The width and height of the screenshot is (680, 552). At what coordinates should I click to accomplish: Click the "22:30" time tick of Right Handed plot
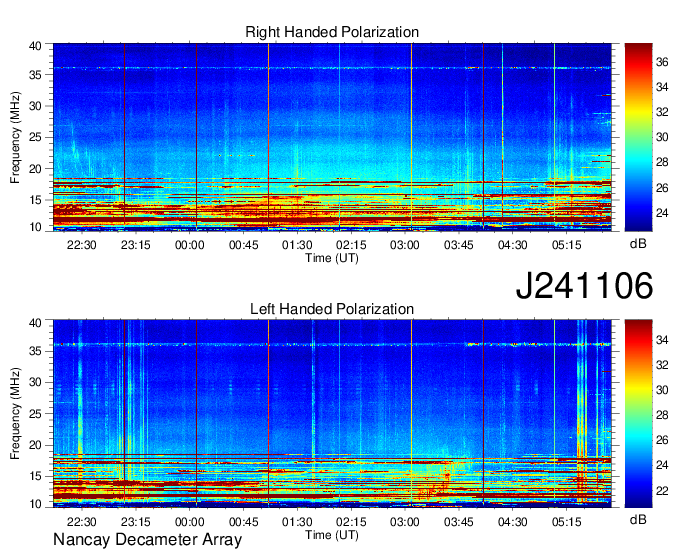point(82,245)
